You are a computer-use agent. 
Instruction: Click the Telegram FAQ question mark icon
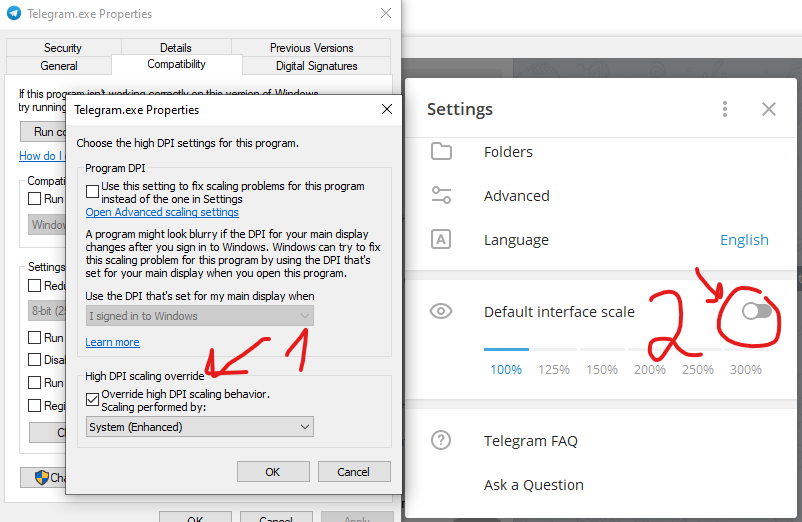(x=441, y=440)
